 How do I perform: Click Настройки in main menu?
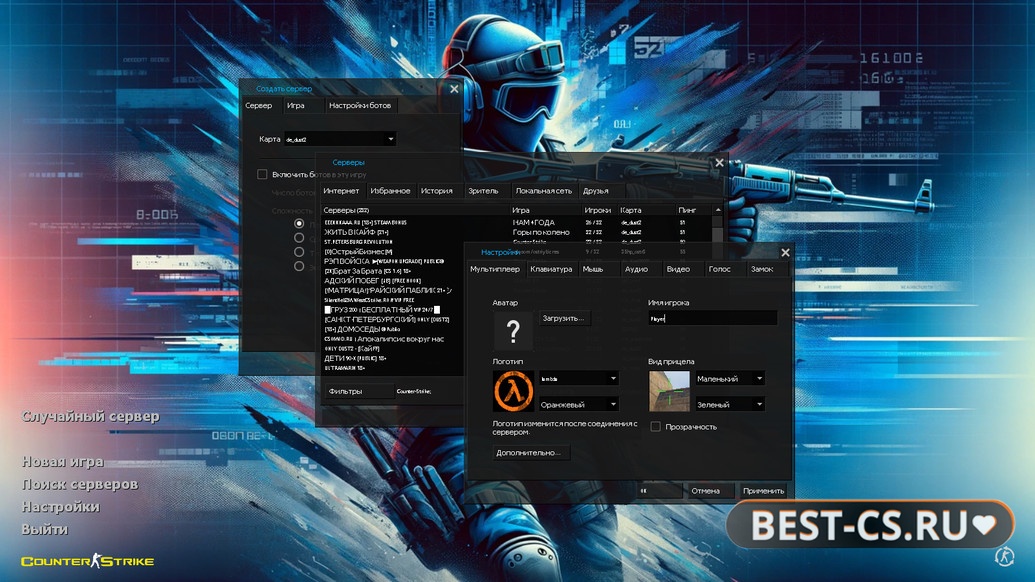[x=61, y=507]
